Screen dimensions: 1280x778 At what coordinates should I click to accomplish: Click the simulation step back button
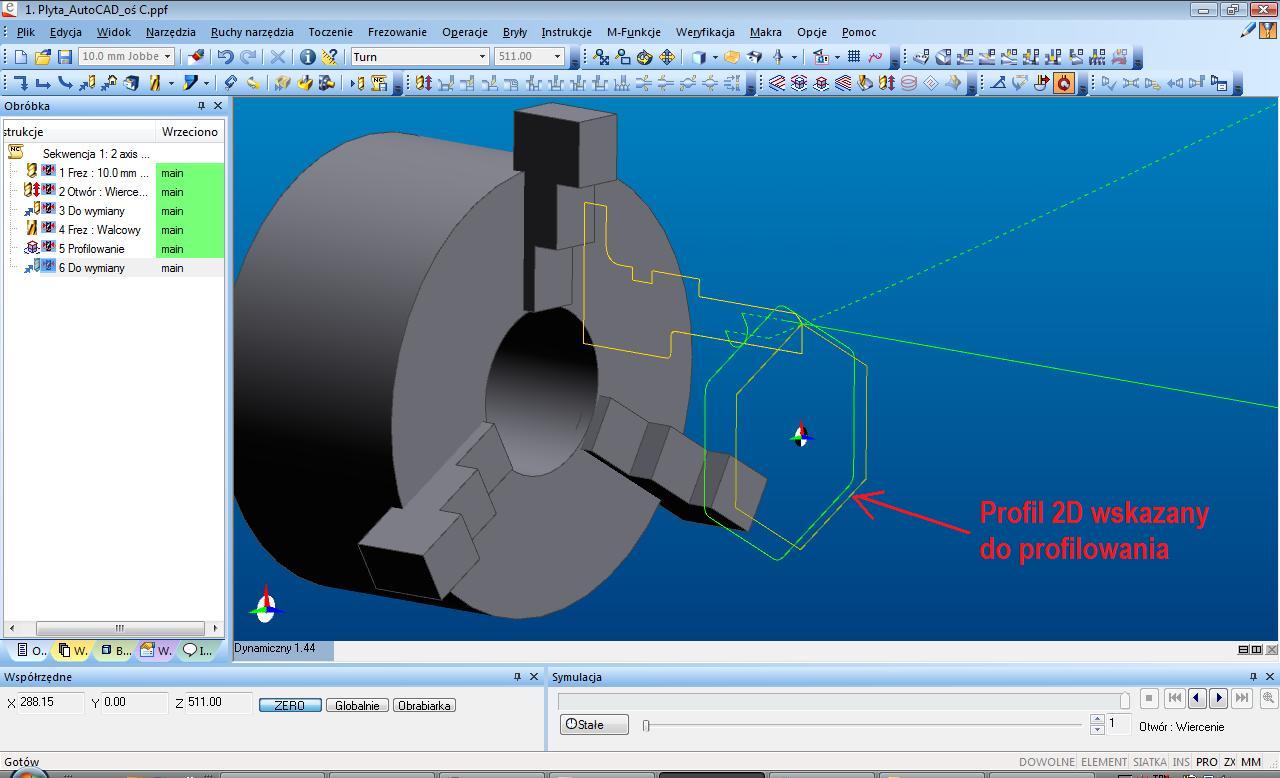1197,698
